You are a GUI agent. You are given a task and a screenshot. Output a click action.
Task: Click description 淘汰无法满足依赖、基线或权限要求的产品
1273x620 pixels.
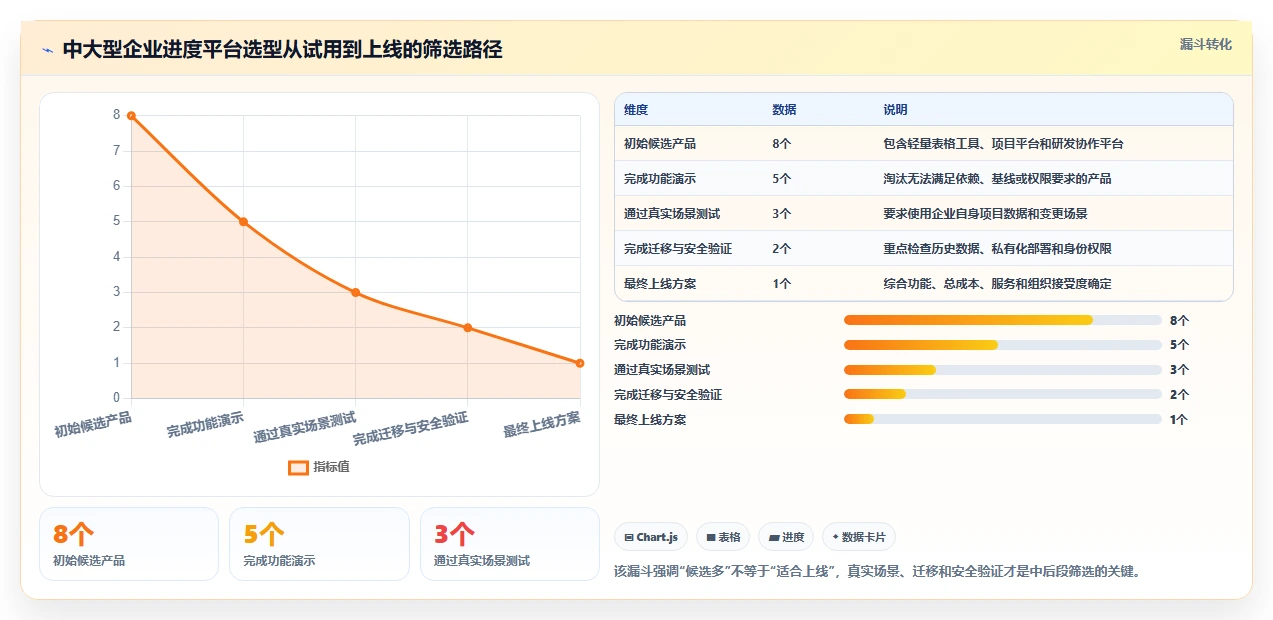pos(997,179)
